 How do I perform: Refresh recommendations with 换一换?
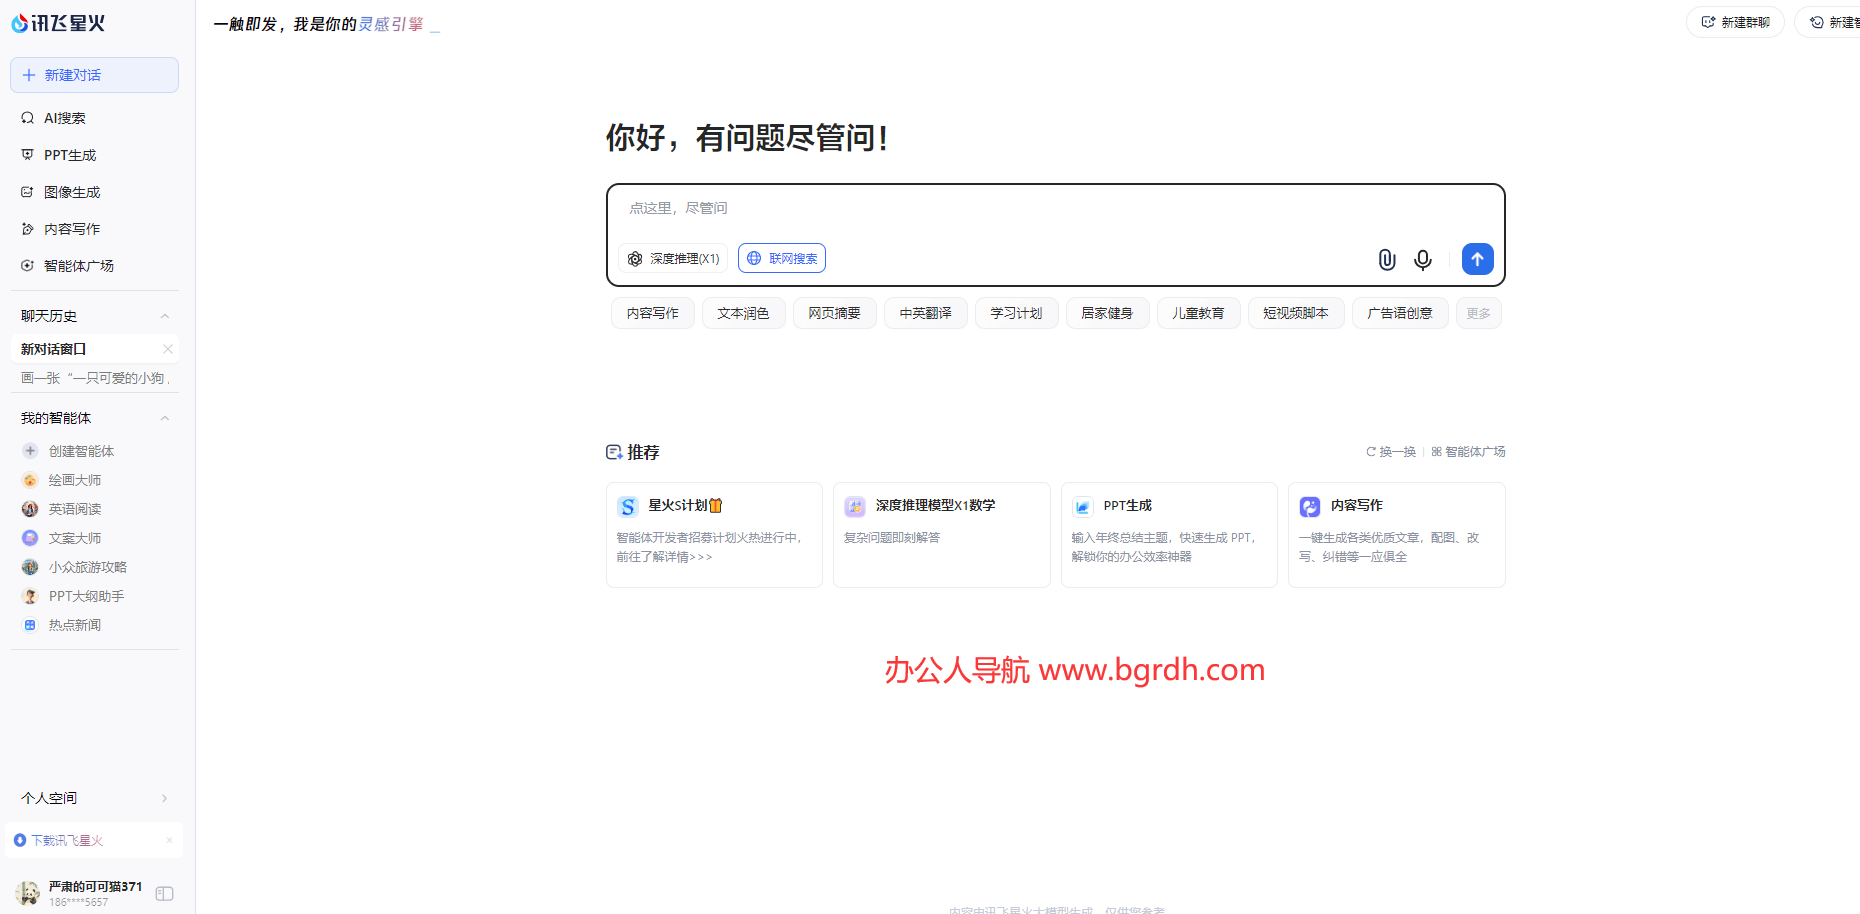pyautogui.click(x=1391, y=452)
